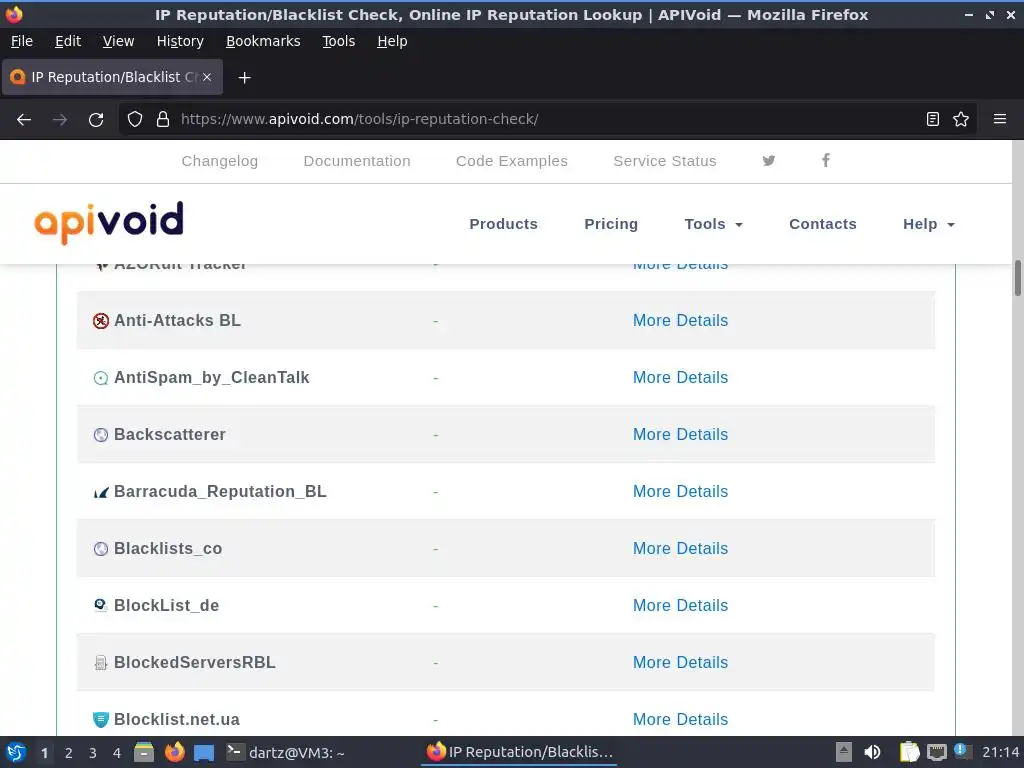
Task: Click the AntiSpam_by_CleanTalk icon
Action: 101,378
